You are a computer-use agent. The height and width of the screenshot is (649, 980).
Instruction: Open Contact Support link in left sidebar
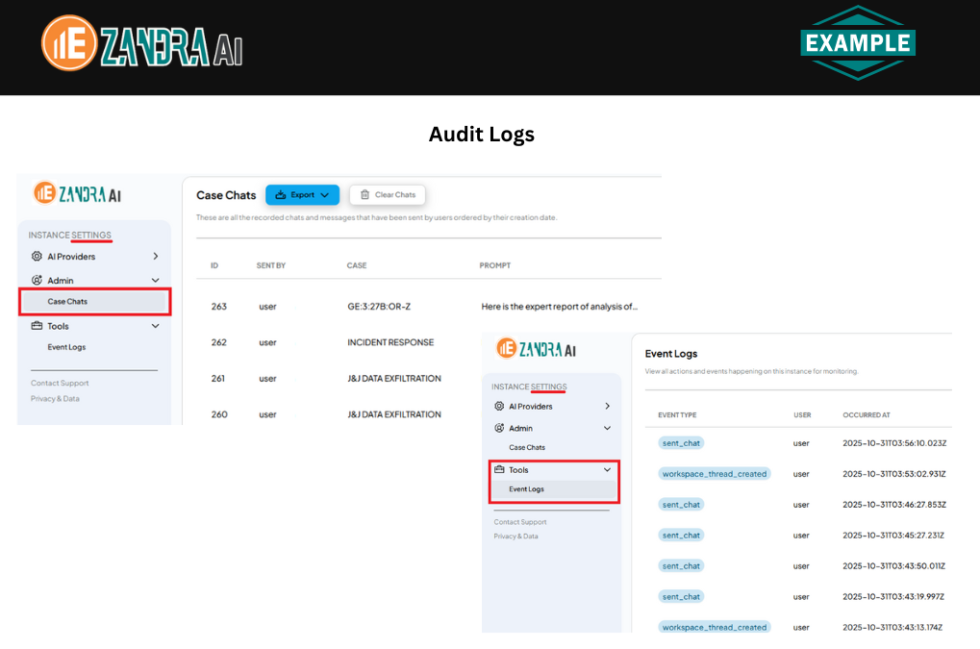[x=60, y=383]
